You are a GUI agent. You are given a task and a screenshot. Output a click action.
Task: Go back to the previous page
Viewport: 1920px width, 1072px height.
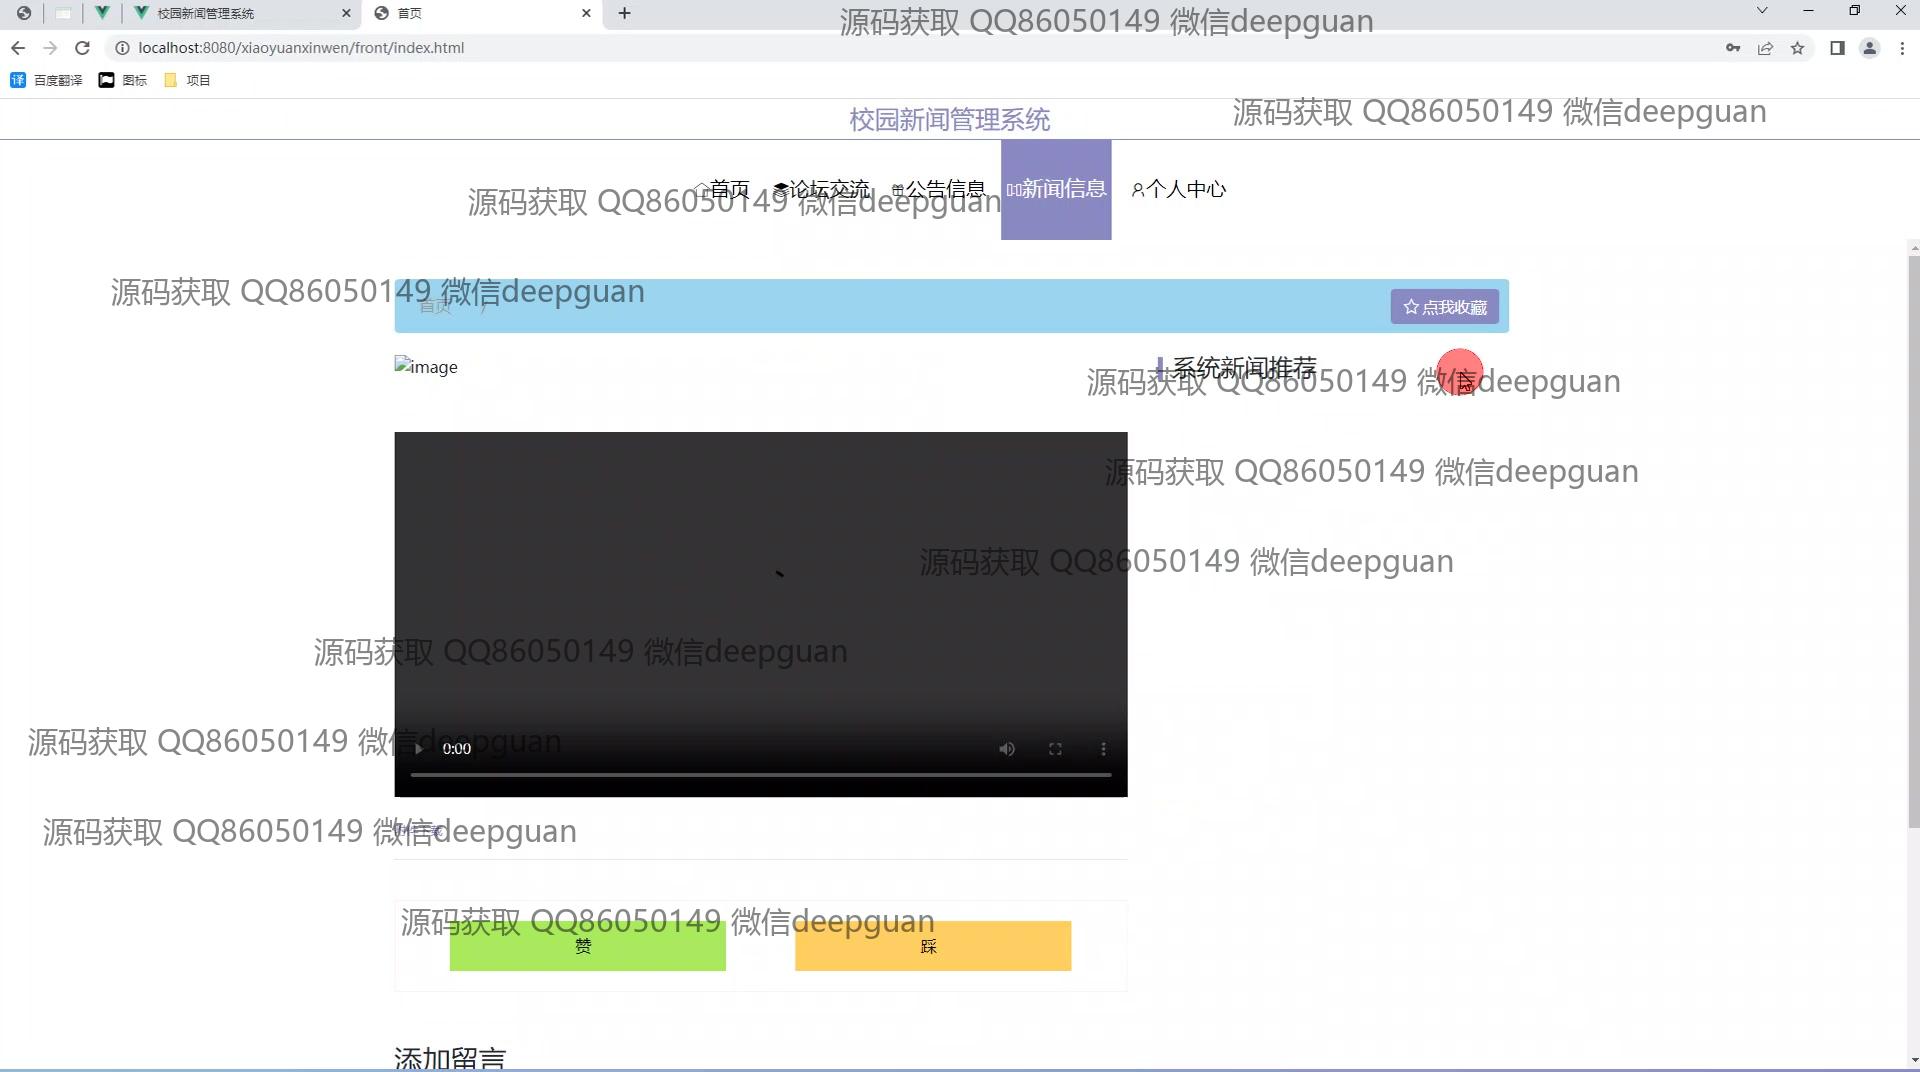coord(18,48)
